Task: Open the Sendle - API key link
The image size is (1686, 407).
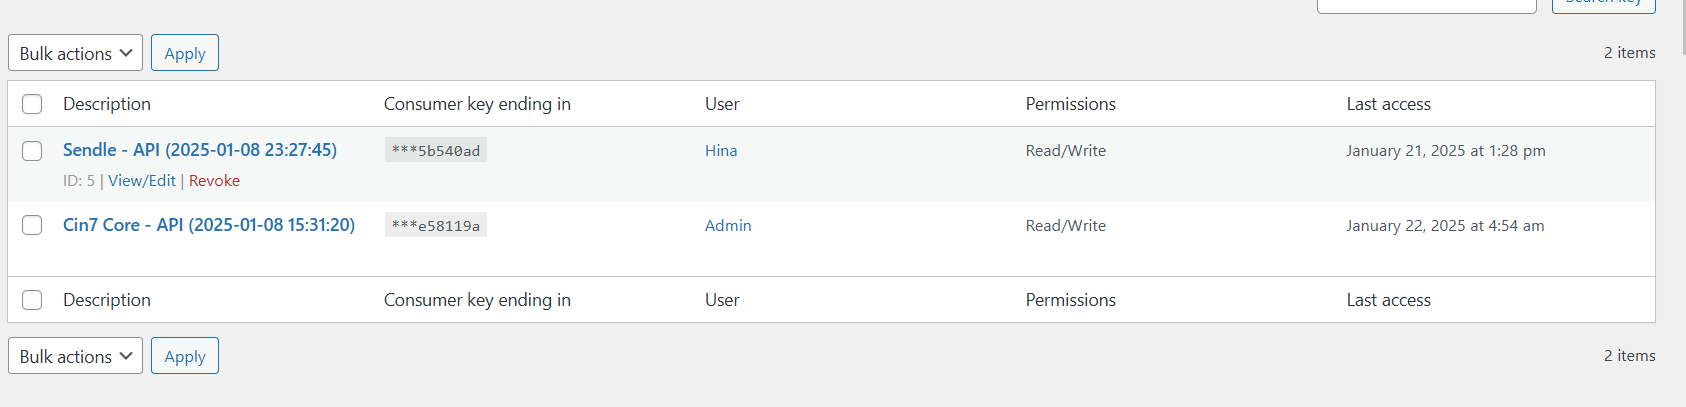Action: (199, 150)
